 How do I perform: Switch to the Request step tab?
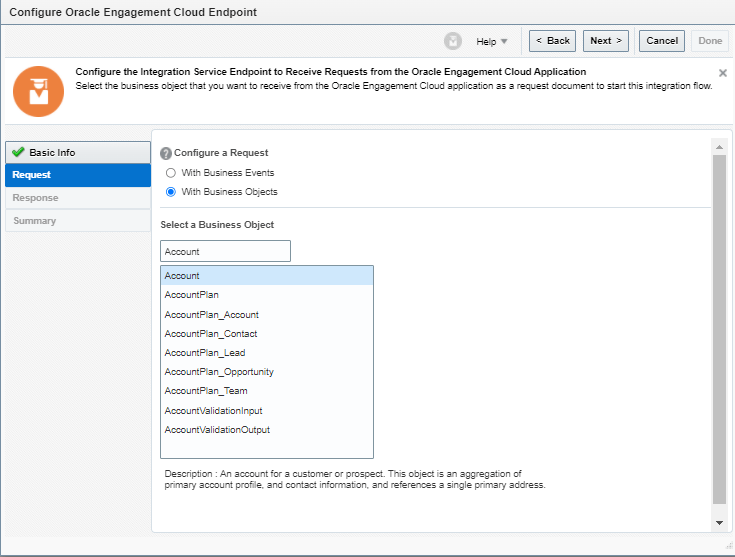[x=77, y=175]
